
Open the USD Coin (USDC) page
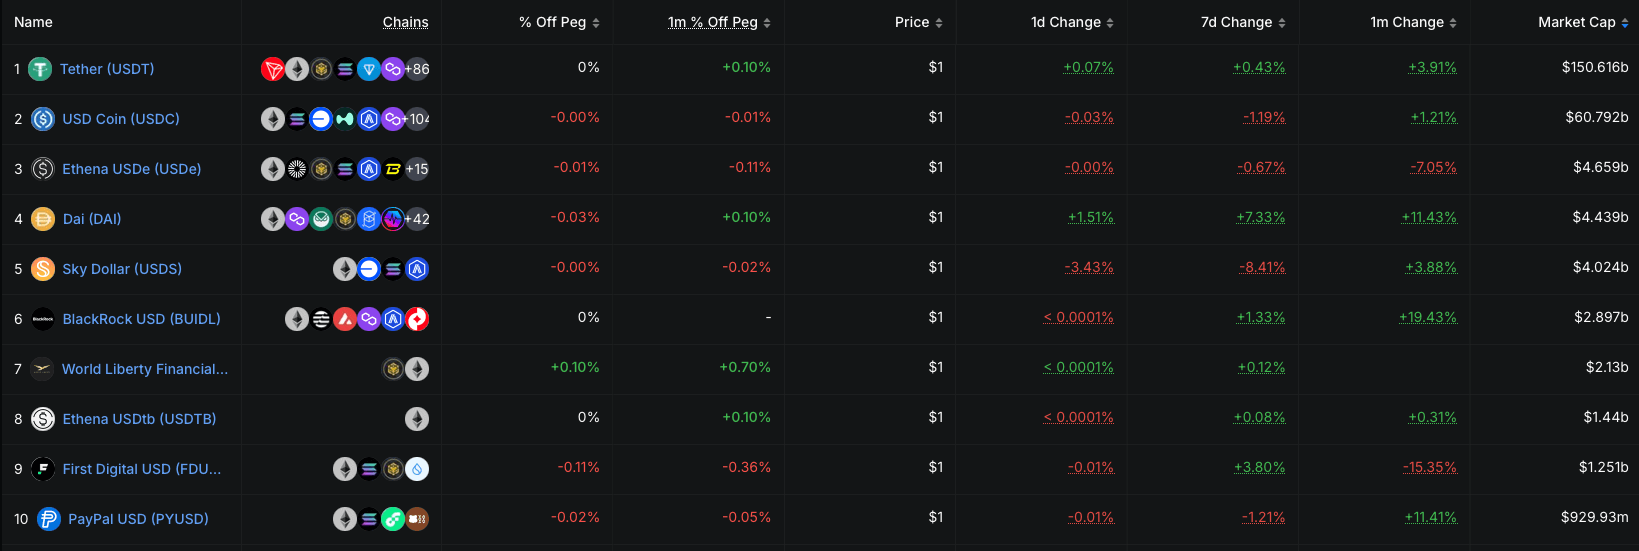[121, 119]
